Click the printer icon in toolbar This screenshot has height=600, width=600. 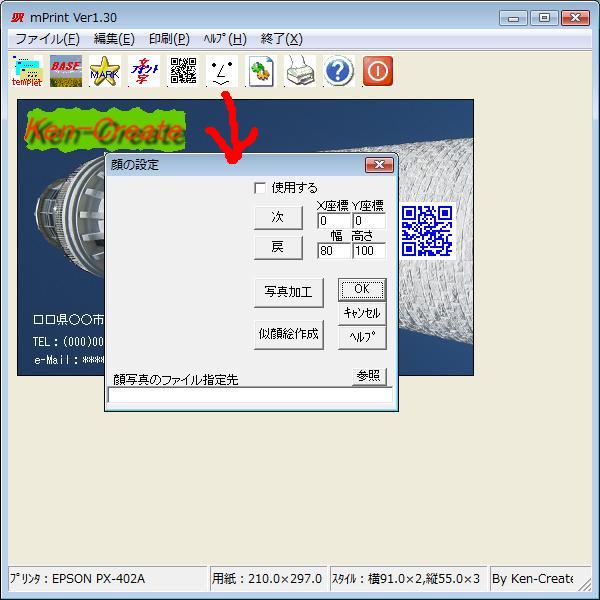coord(300,71)
